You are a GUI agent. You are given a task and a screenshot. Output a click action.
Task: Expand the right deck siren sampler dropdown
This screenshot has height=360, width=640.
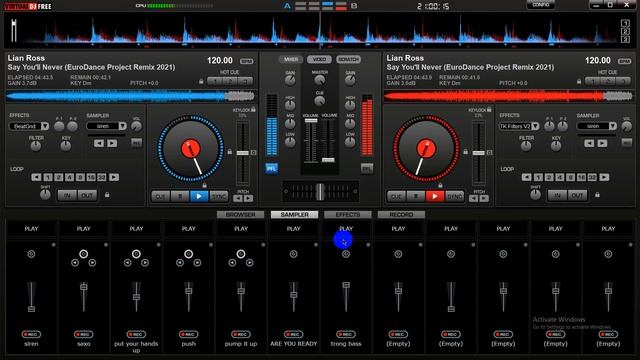pos(613,126)
